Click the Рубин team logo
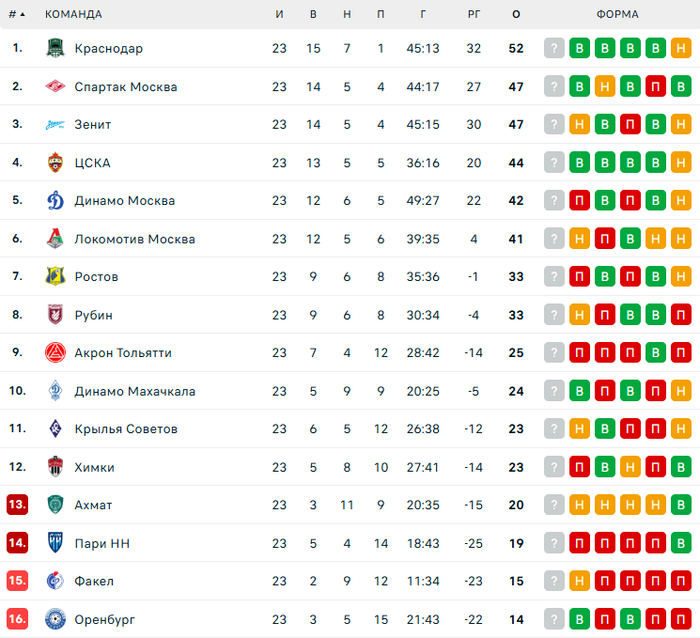Viewport: 700px width, 638px height. pyautogui.click(x=55, y=314)
